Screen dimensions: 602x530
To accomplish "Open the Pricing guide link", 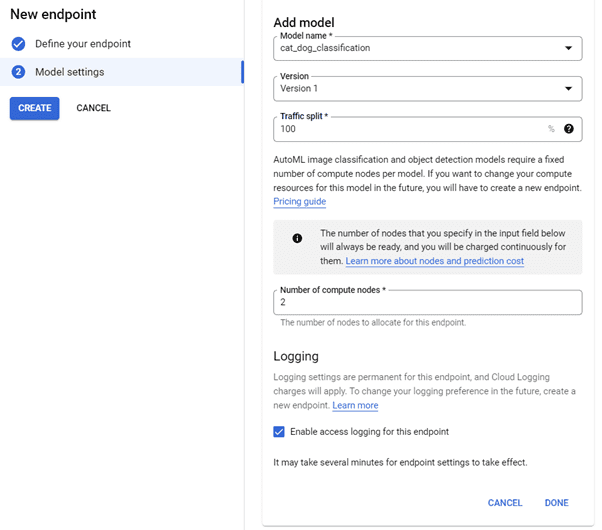I will click(299, 202).
